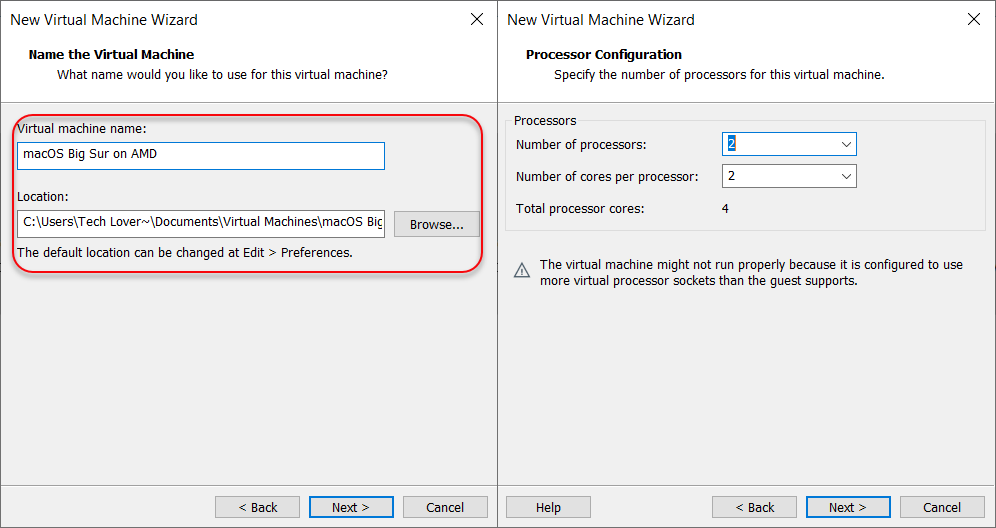Click the 'Processor Configuration' heading
The height and width of the screenshot is (528, 996).
(604, 55)
